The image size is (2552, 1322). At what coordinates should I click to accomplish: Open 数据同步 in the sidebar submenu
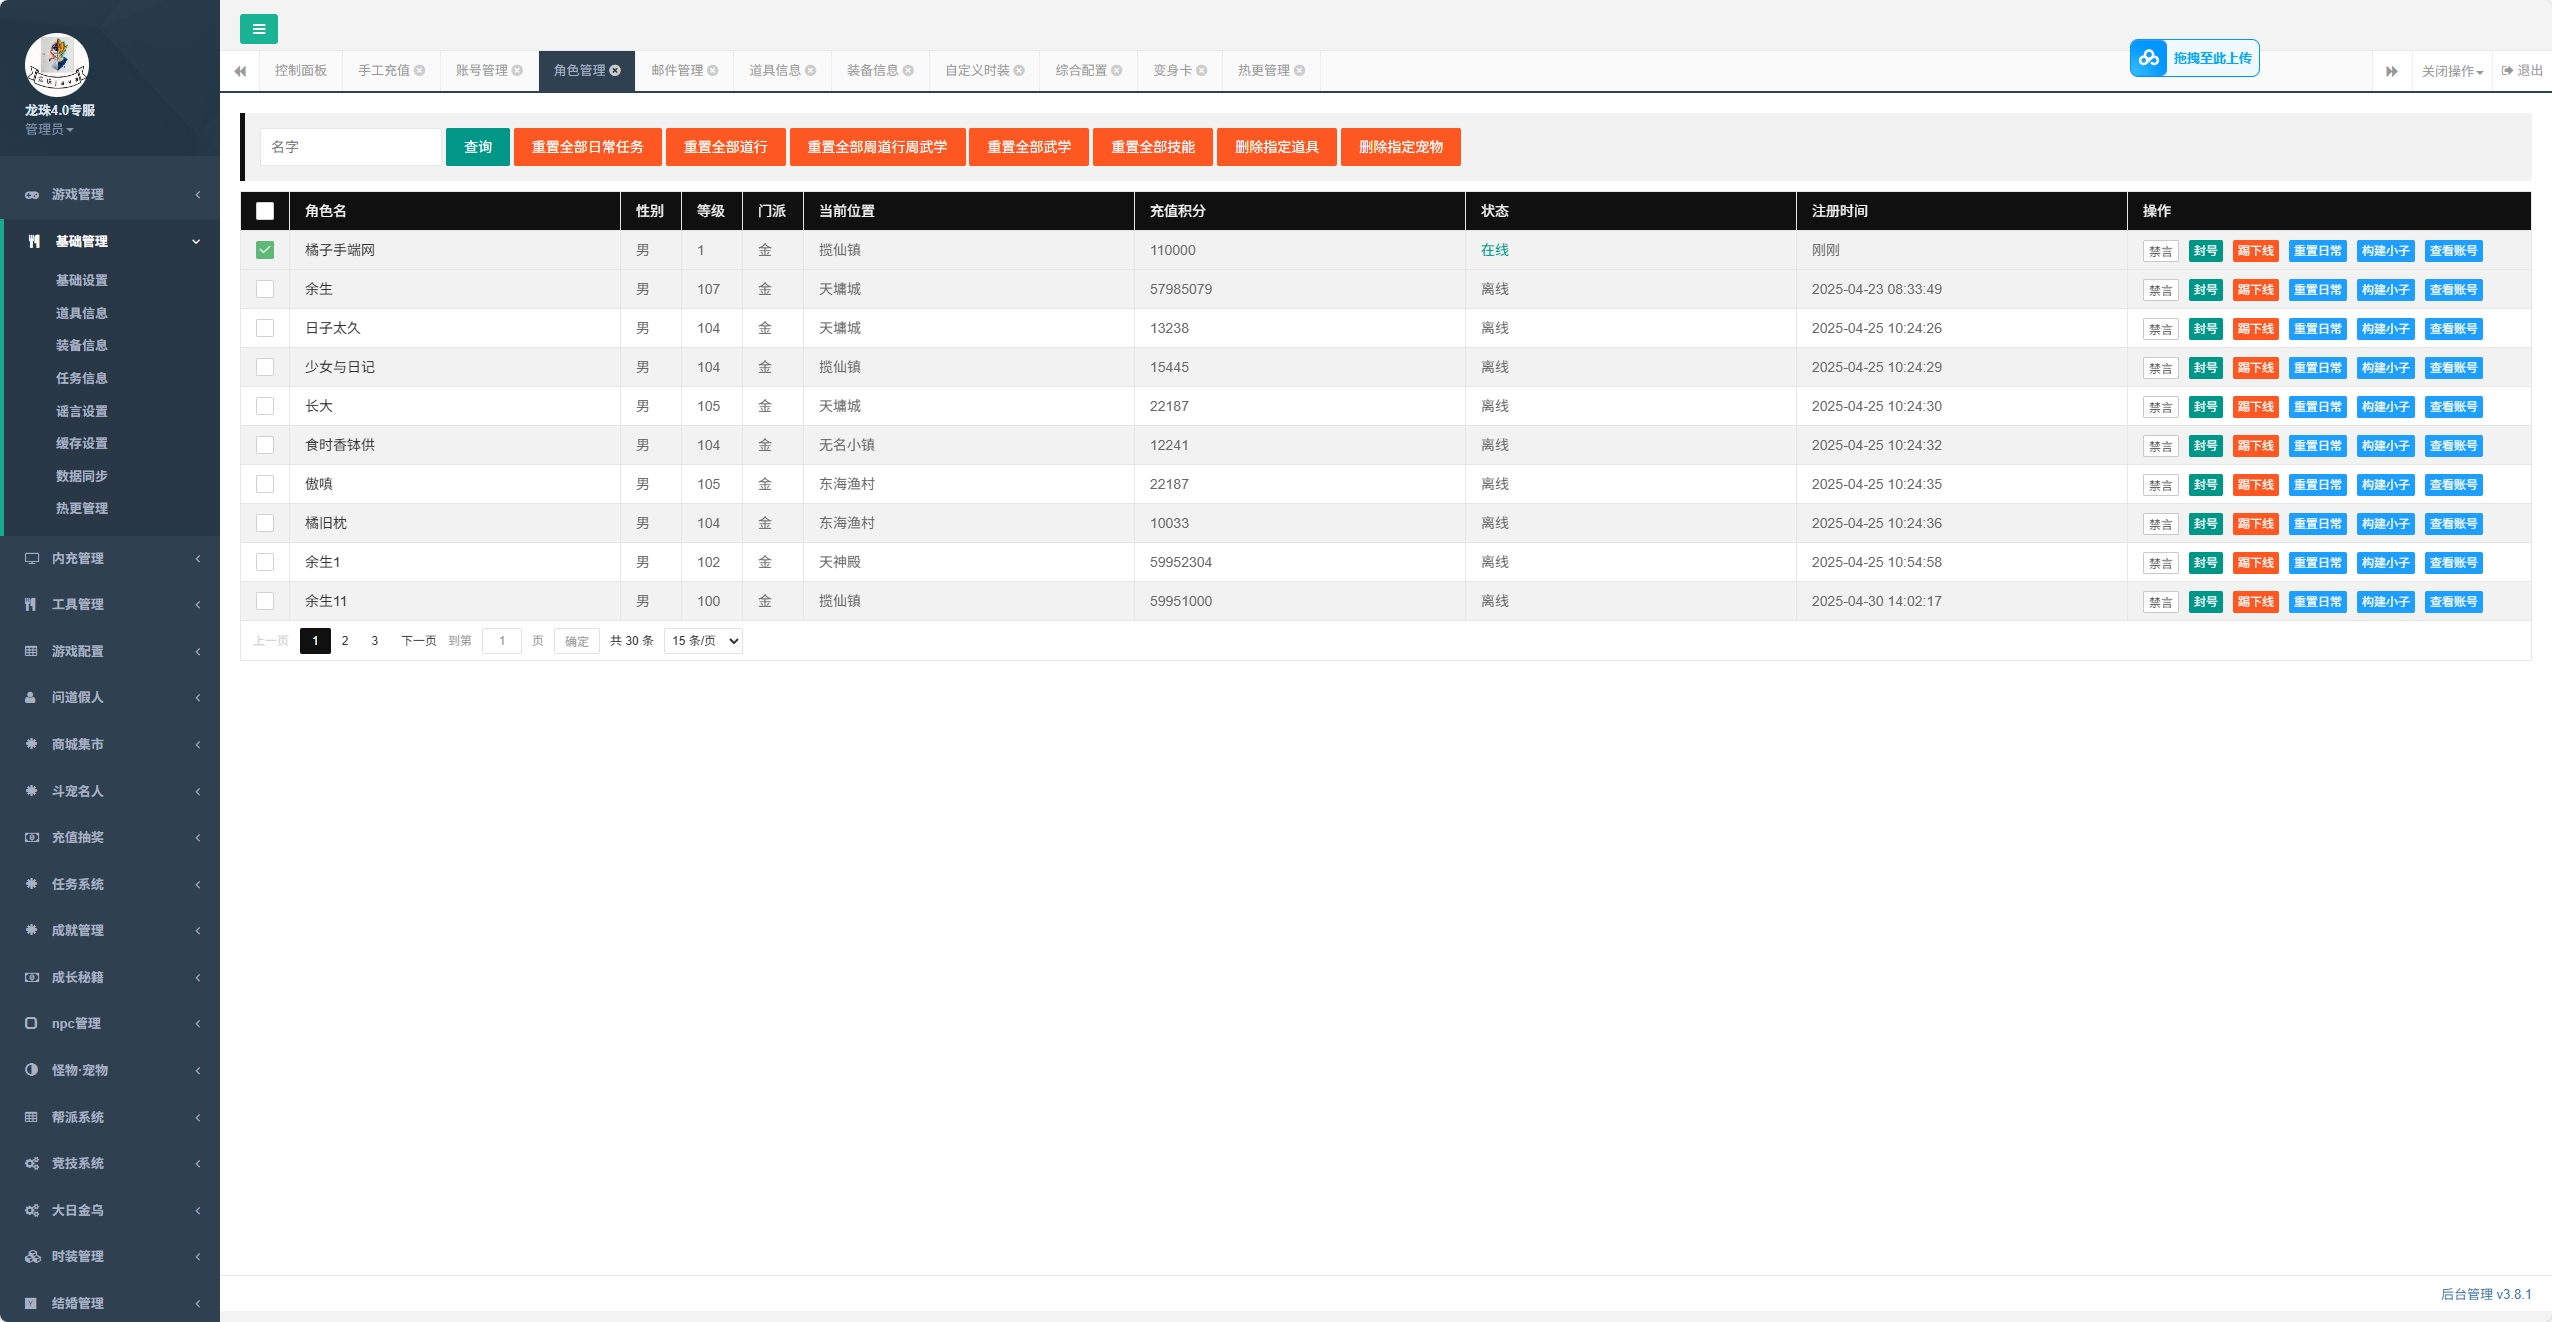click(x=82, y=476)
